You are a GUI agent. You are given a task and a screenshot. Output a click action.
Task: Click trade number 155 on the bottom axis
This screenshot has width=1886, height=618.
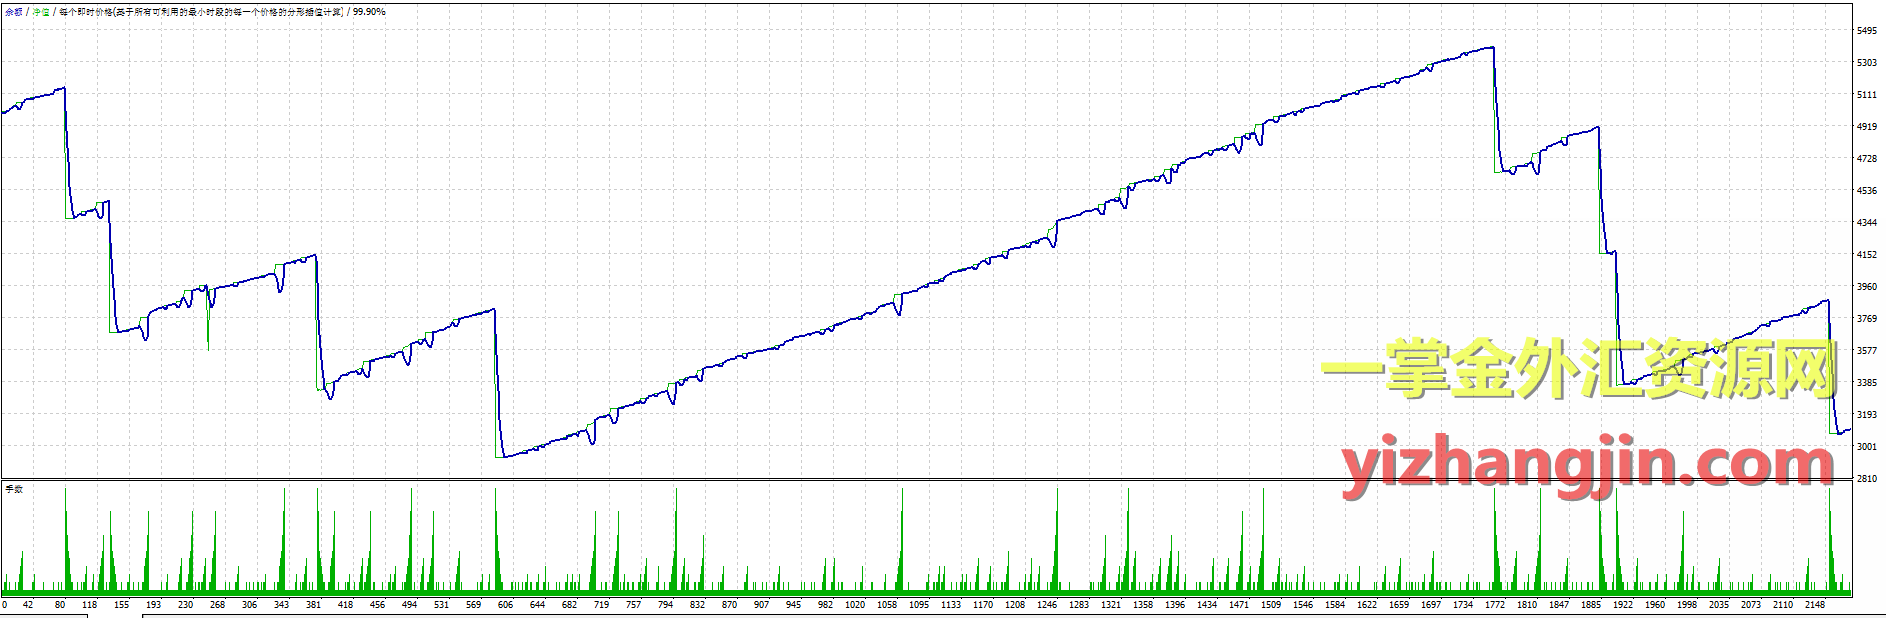click(121, 605)
